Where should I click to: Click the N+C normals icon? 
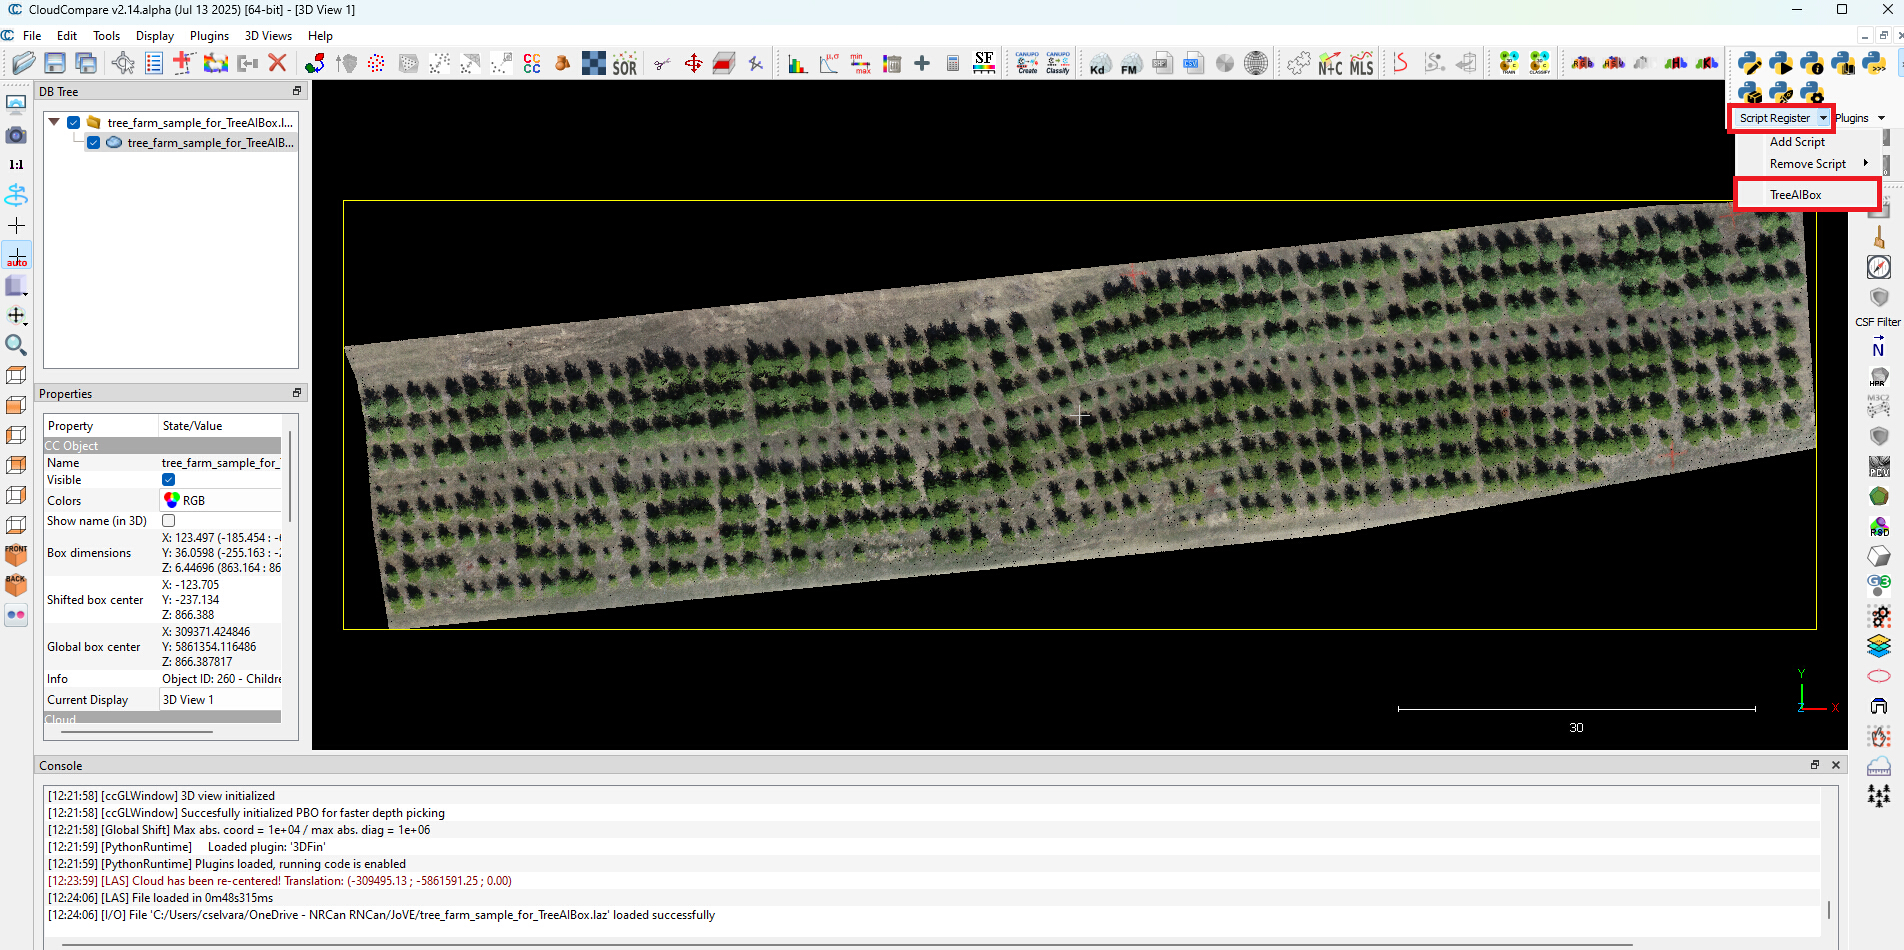coord(1330,63)
